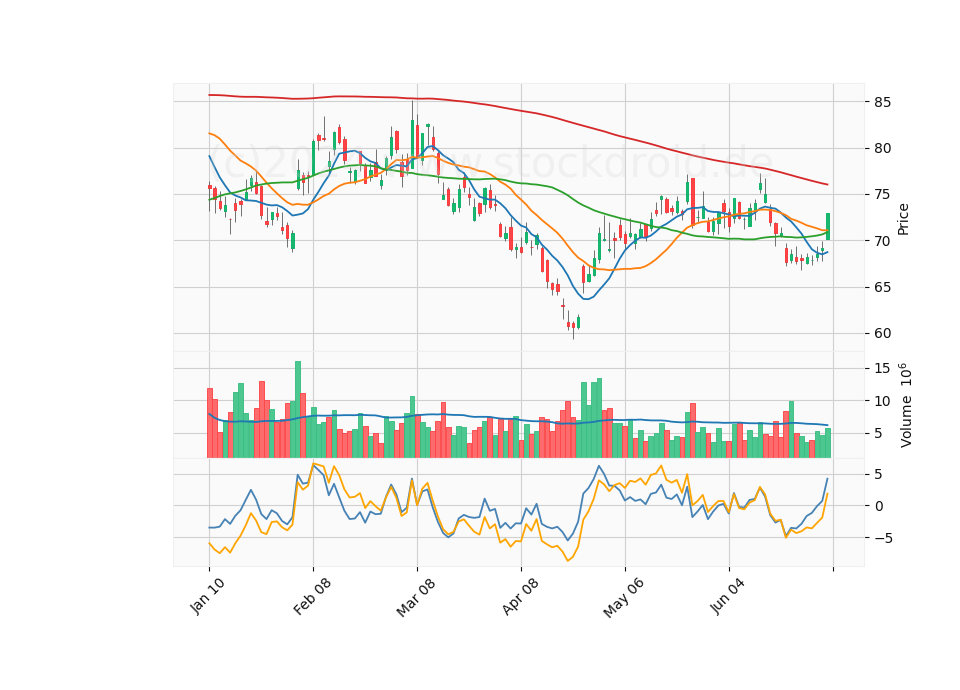960x690 pixels.
Task: Select the "Jun 04" date label
Action: [x=727, y=596]
